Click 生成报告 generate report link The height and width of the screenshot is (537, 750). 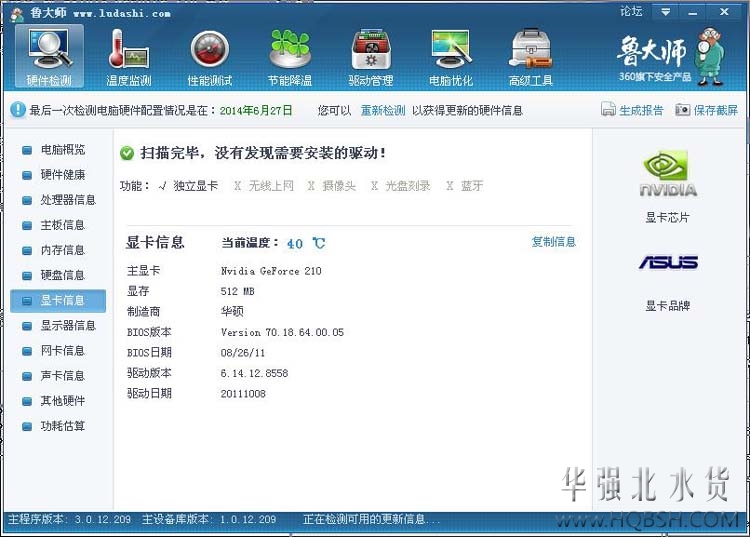pyautogui.click(x=641, y=110)
